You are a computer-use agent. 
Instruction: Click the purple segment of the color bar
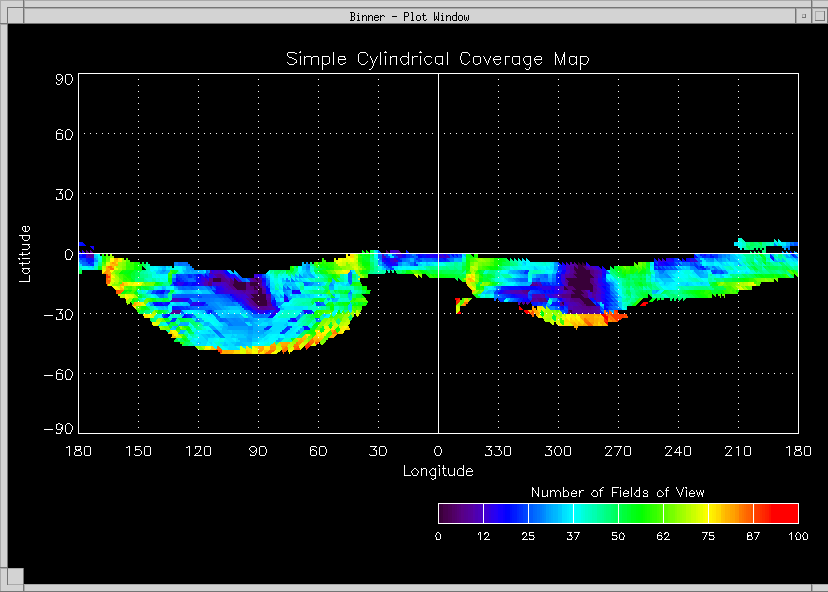(460, 514)
